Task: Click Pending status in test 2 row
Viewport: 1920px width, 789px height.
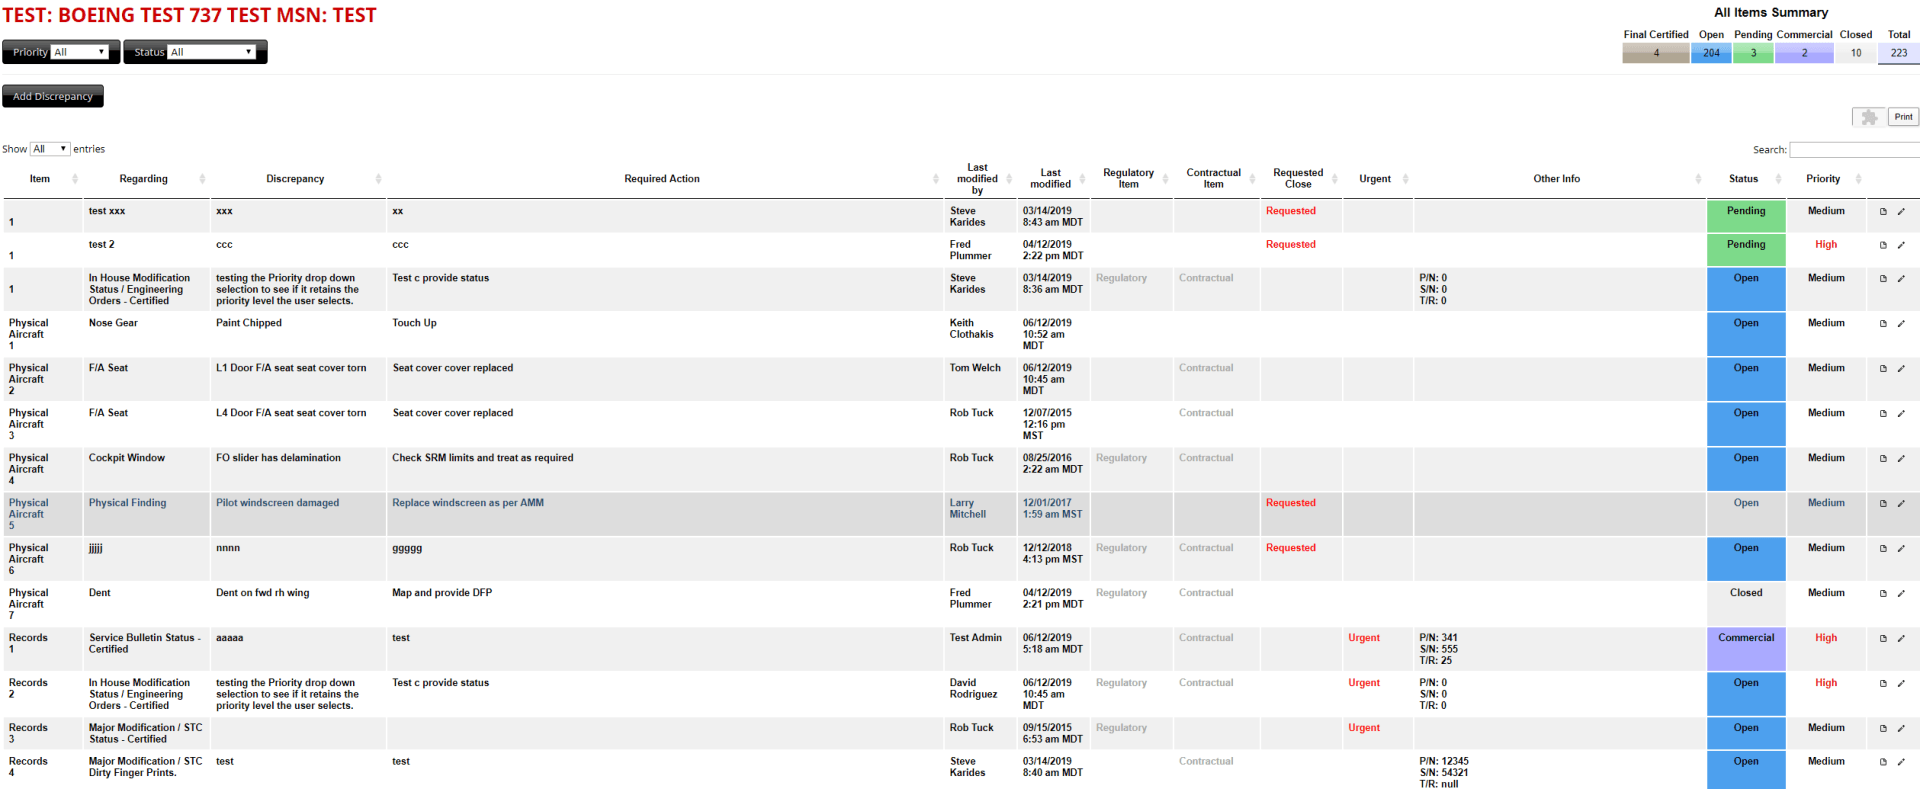Action: (x=1746, y=250)
